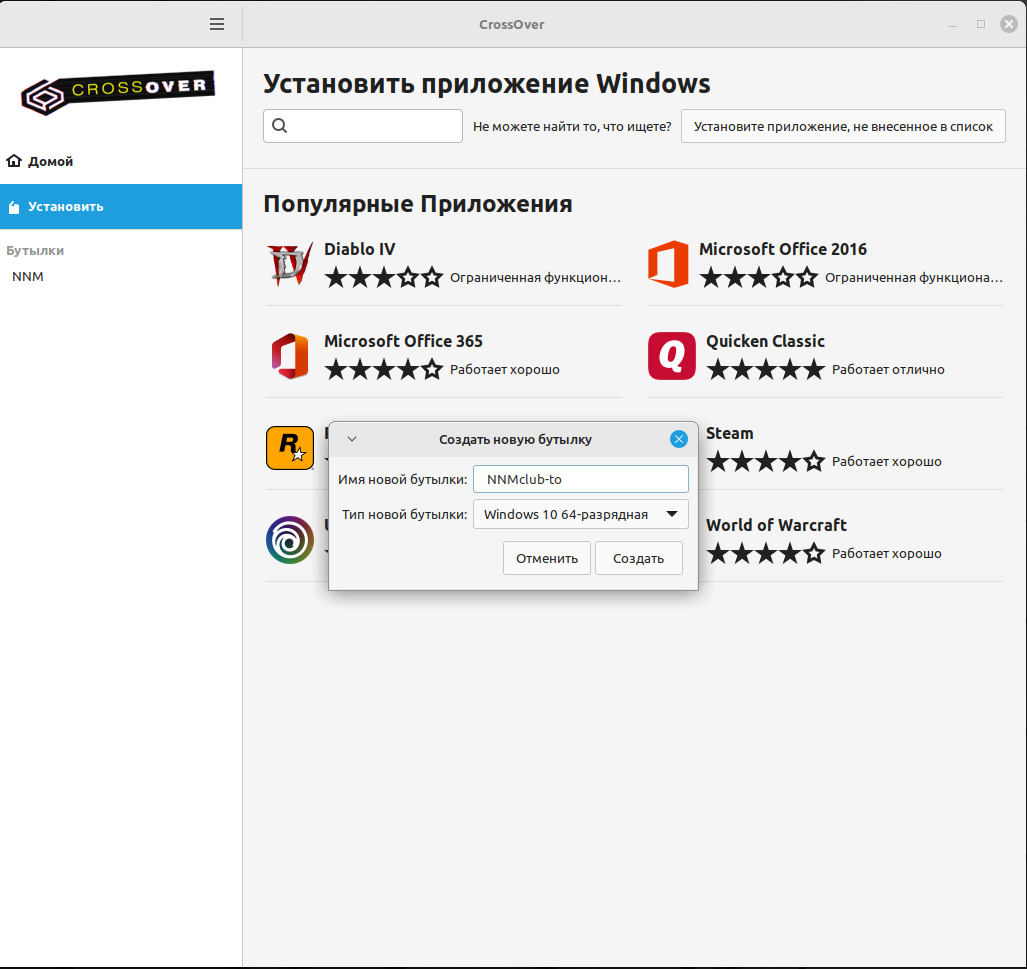Select the Rockstar Games launcher icon

290,447
